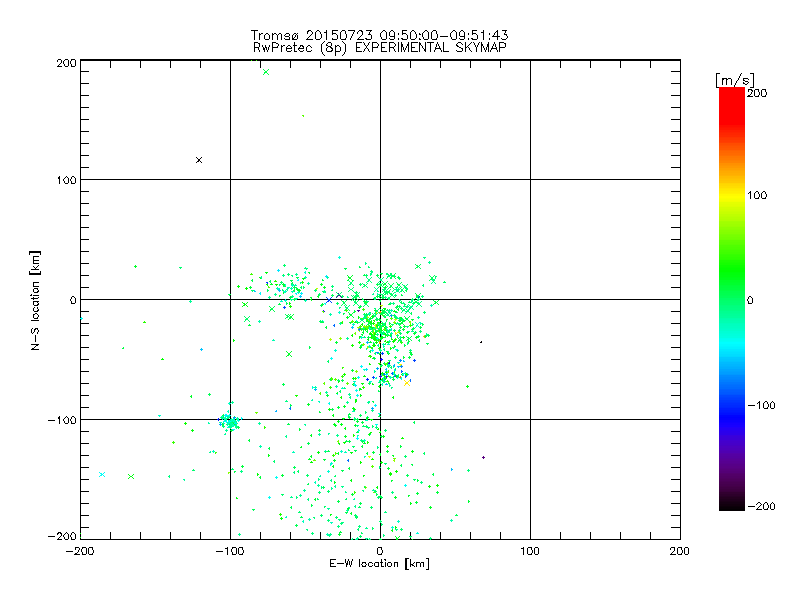The width and height of the screenshot is (800, 600).
Task: Click the '-200' tick label on the E-W axis
Action: tap(80, 551)
